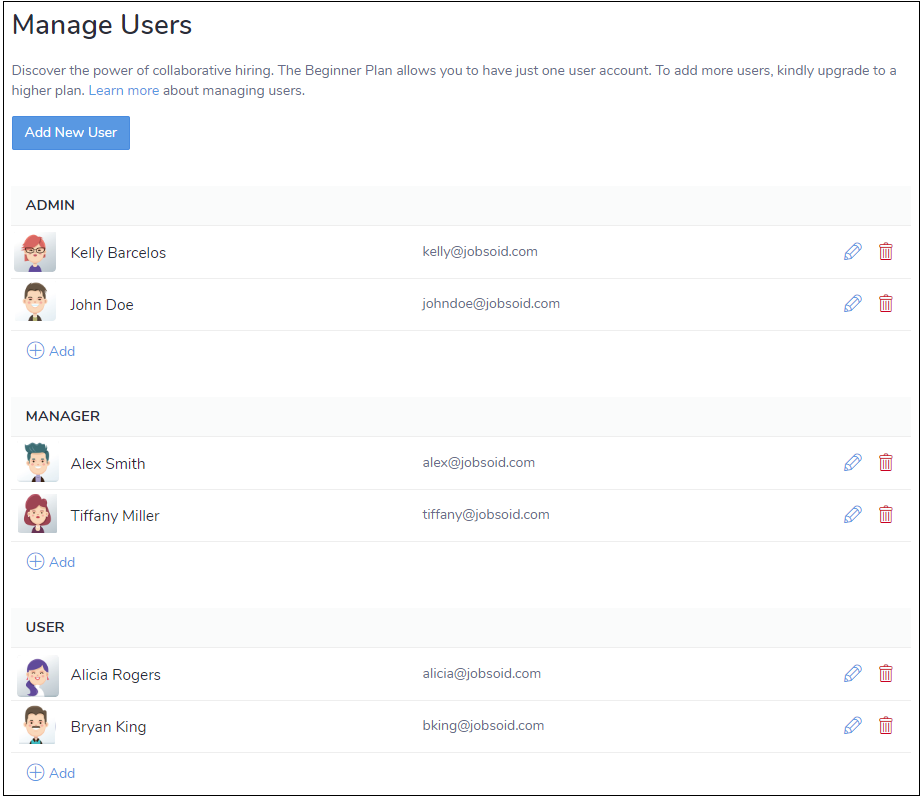Edit Alex Smith via pencil icon
The height and width of the screenshot is (799, 923).
click(x=852, y=463)
